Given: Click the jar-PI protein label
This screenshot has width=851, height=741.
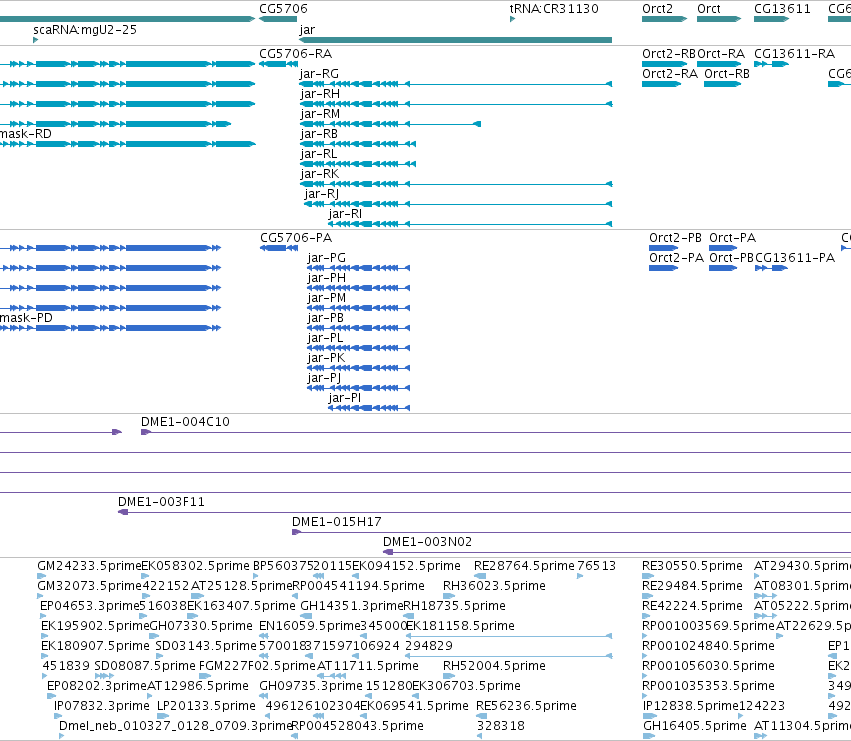Looking at the screenshot, I should point(345,398).
